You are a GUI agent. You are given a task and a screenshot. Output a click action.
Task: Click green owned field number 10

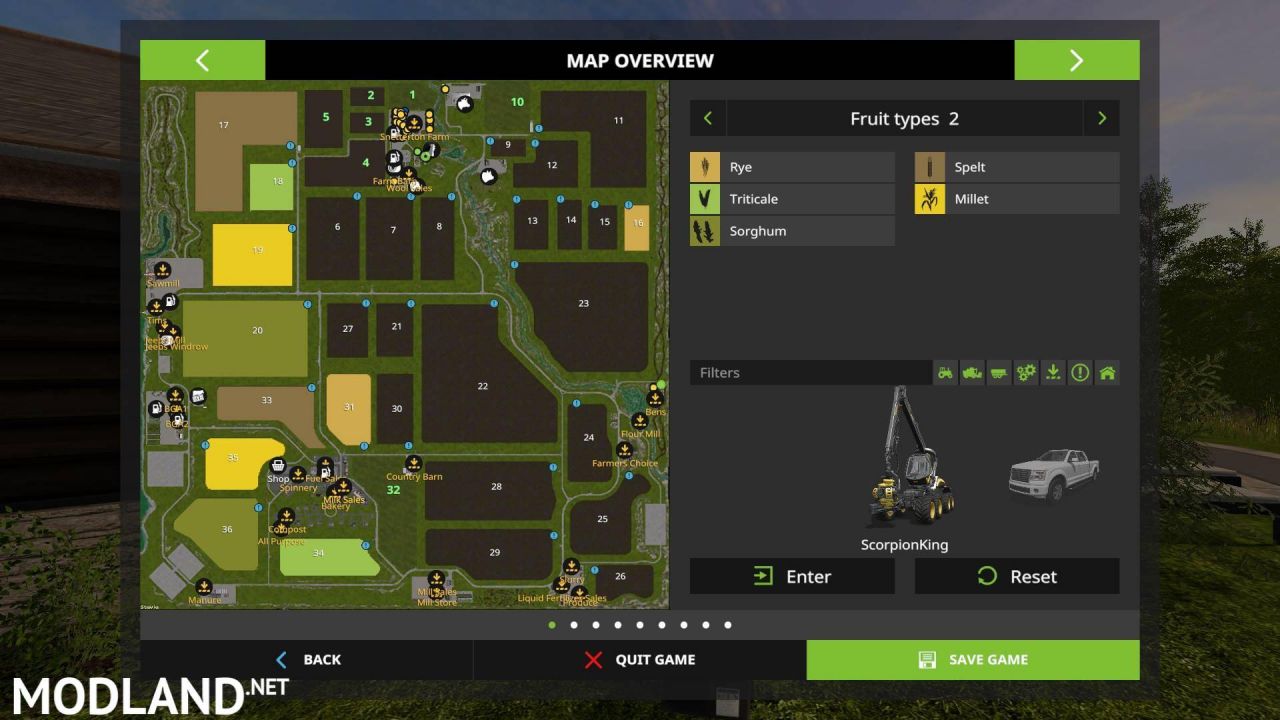pos(517,102)
